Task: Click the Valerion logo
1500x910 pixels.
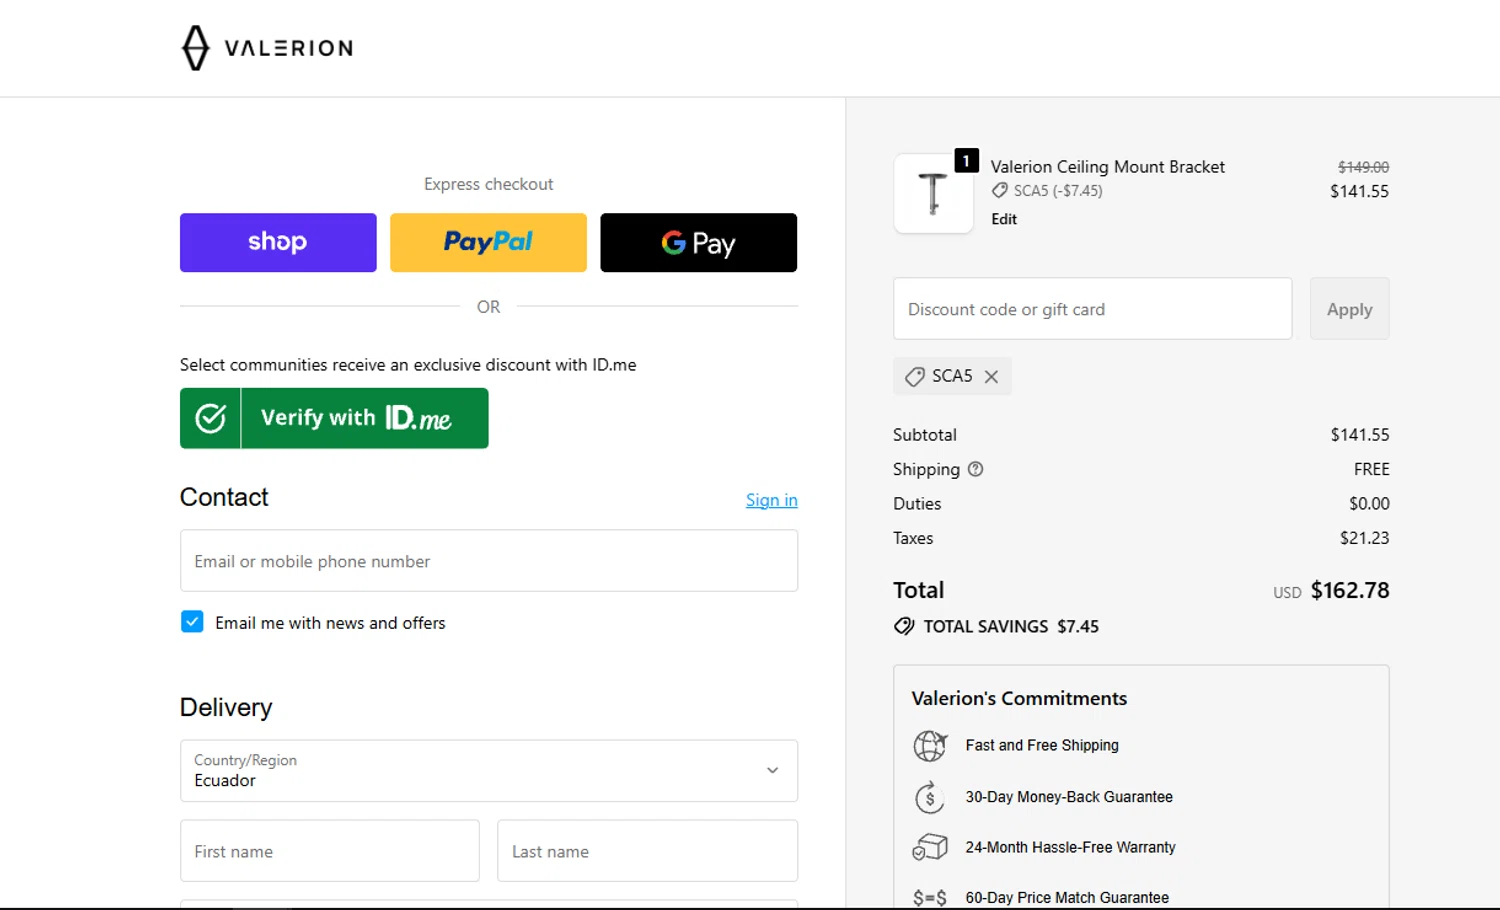Action: click(267, 48)
